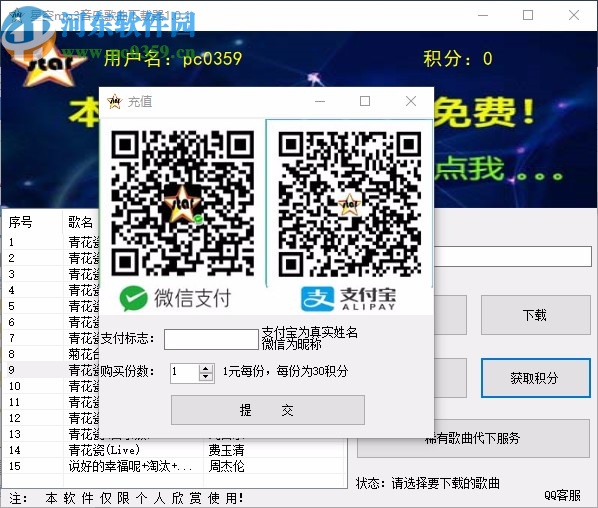This screenshot has height=508, width=598.
Task: Minimize the 充值 dialog
Action: tap(320, 101)
